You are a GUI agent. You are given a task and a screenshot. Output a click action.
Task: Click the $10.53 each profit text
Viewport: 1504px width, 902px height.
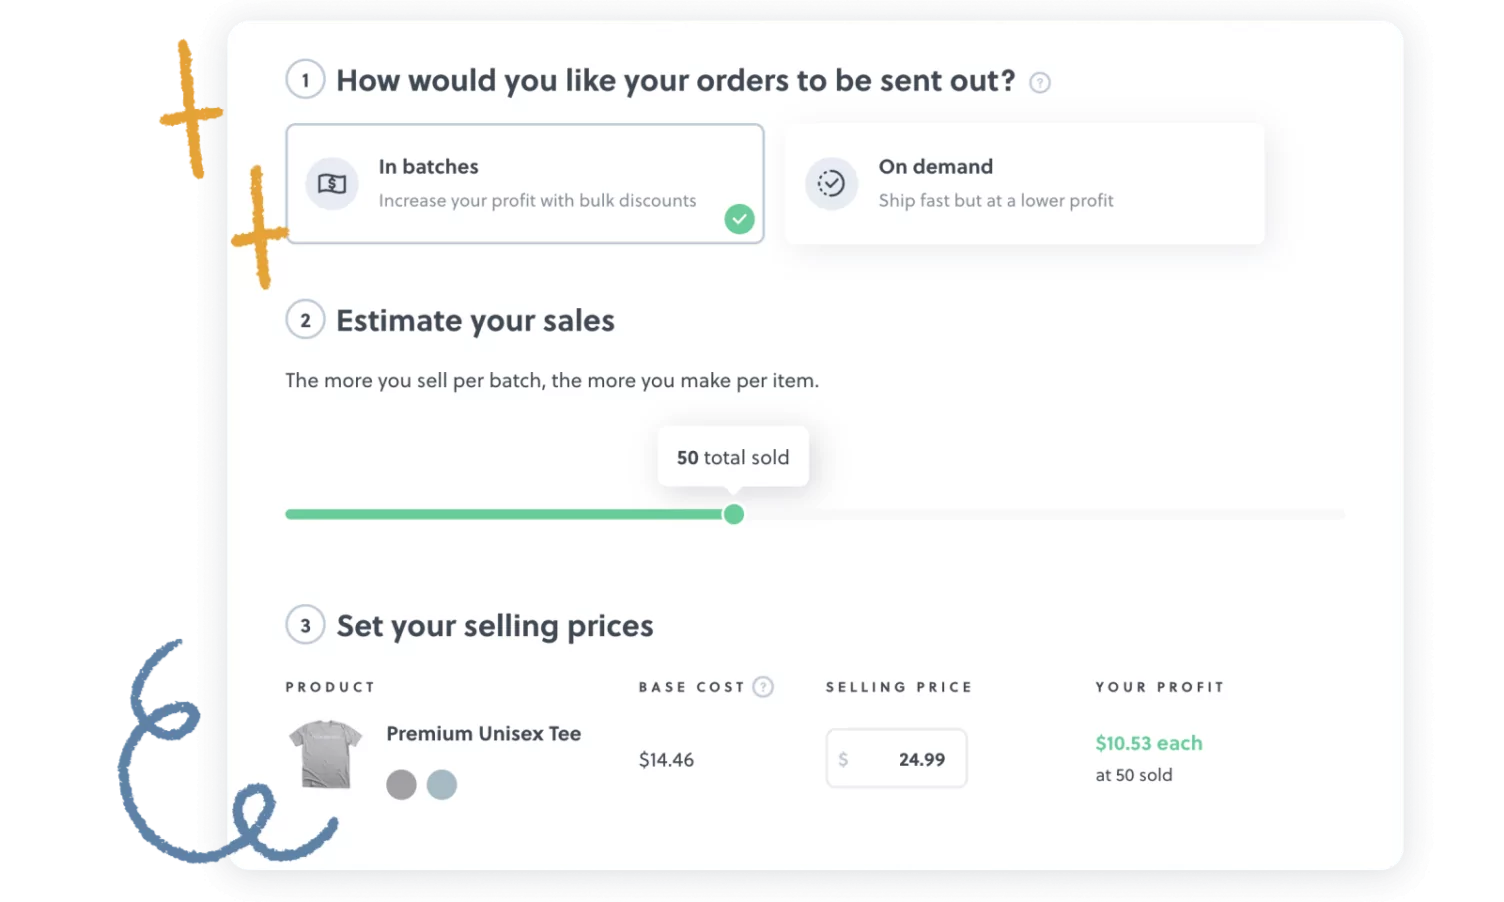(x=1149, y=743)
